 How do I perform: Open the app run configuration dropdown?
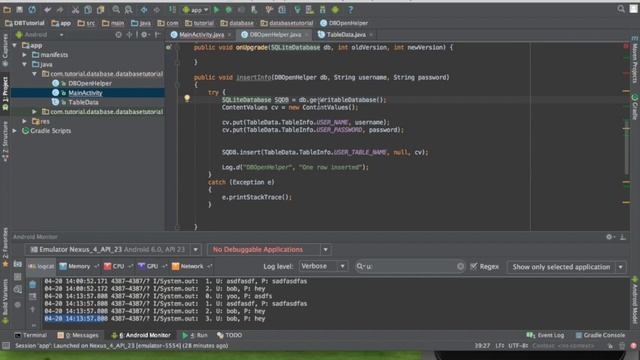tap(196, 9)
